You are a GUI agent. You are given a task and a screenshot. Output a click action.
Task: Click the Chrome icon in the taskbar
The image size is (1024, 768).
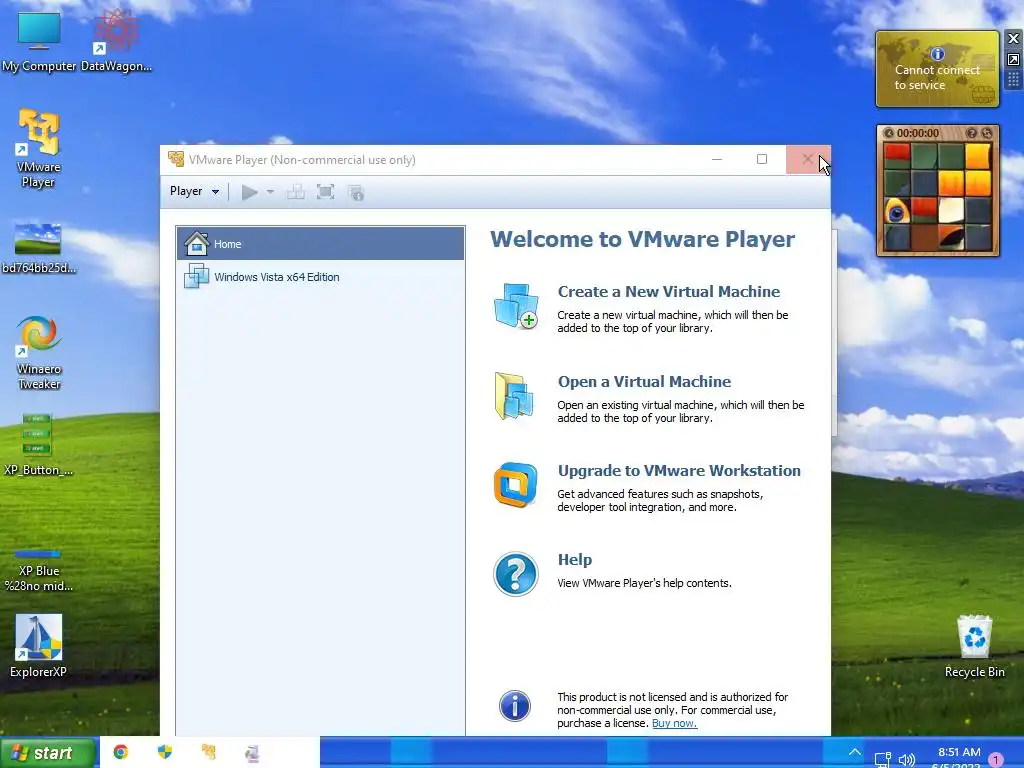(x=121, y=752)
